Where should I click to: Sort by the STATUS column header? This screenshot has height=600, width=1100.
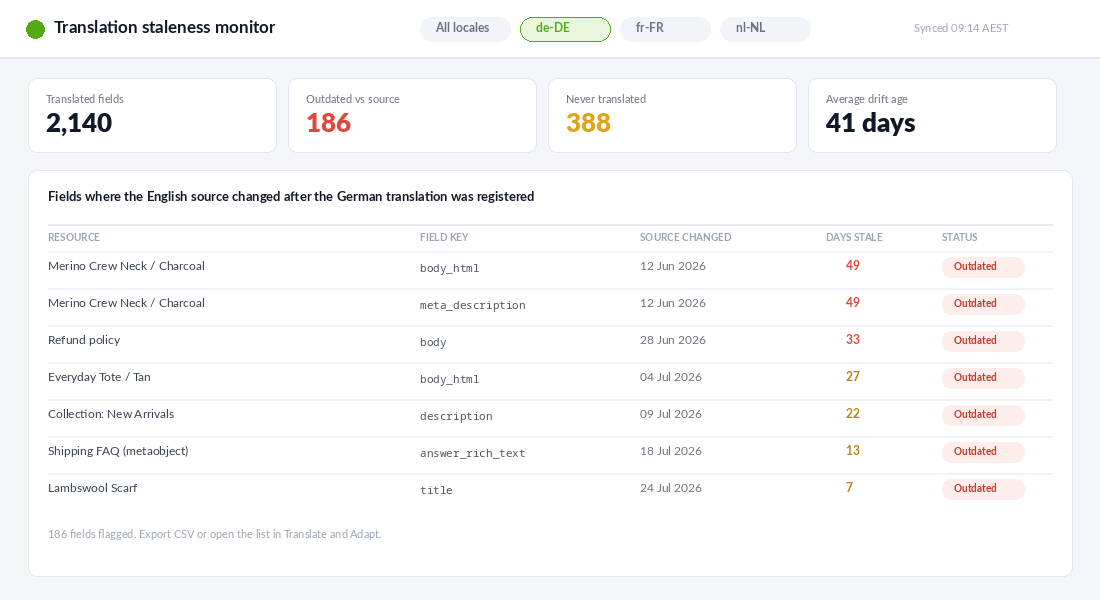click(959, 237)
